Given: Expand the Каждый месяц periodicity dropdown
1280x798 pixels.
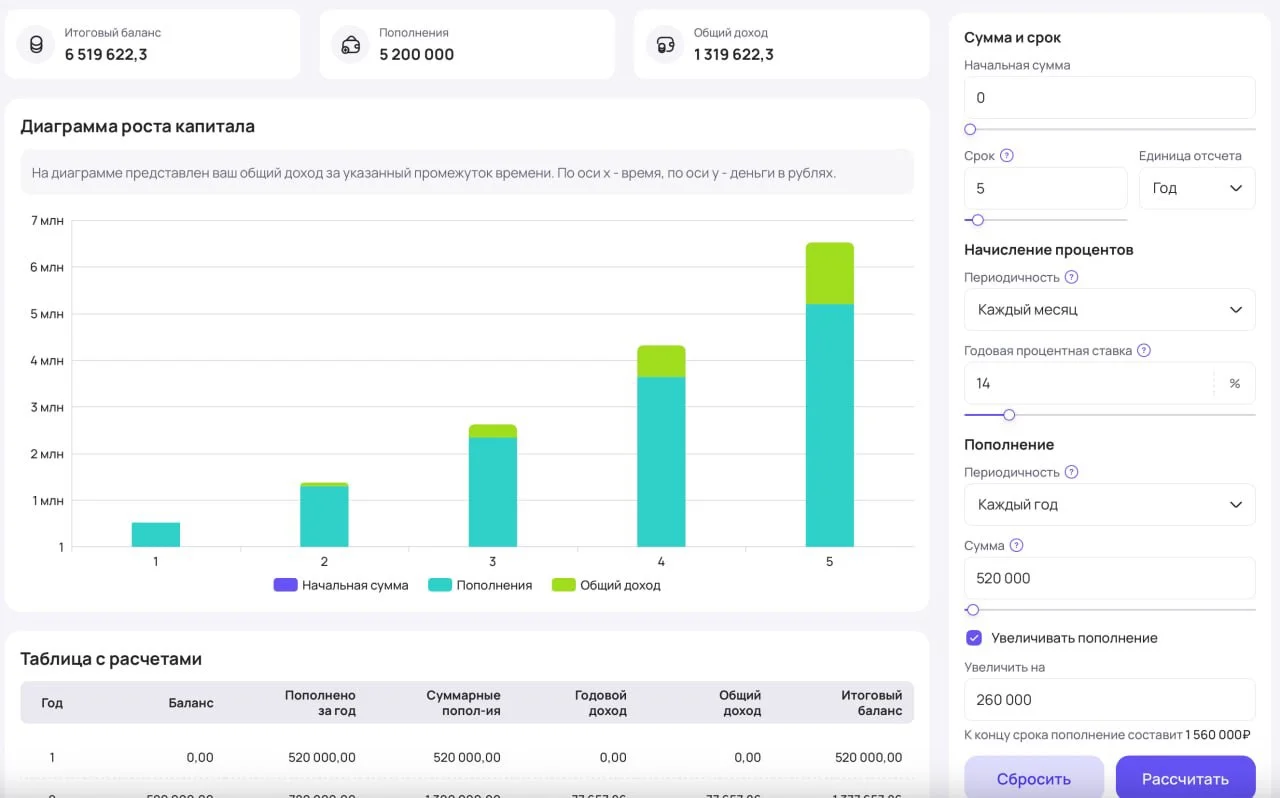Looking at the screenshot, I should click(x=1110, y=310).
